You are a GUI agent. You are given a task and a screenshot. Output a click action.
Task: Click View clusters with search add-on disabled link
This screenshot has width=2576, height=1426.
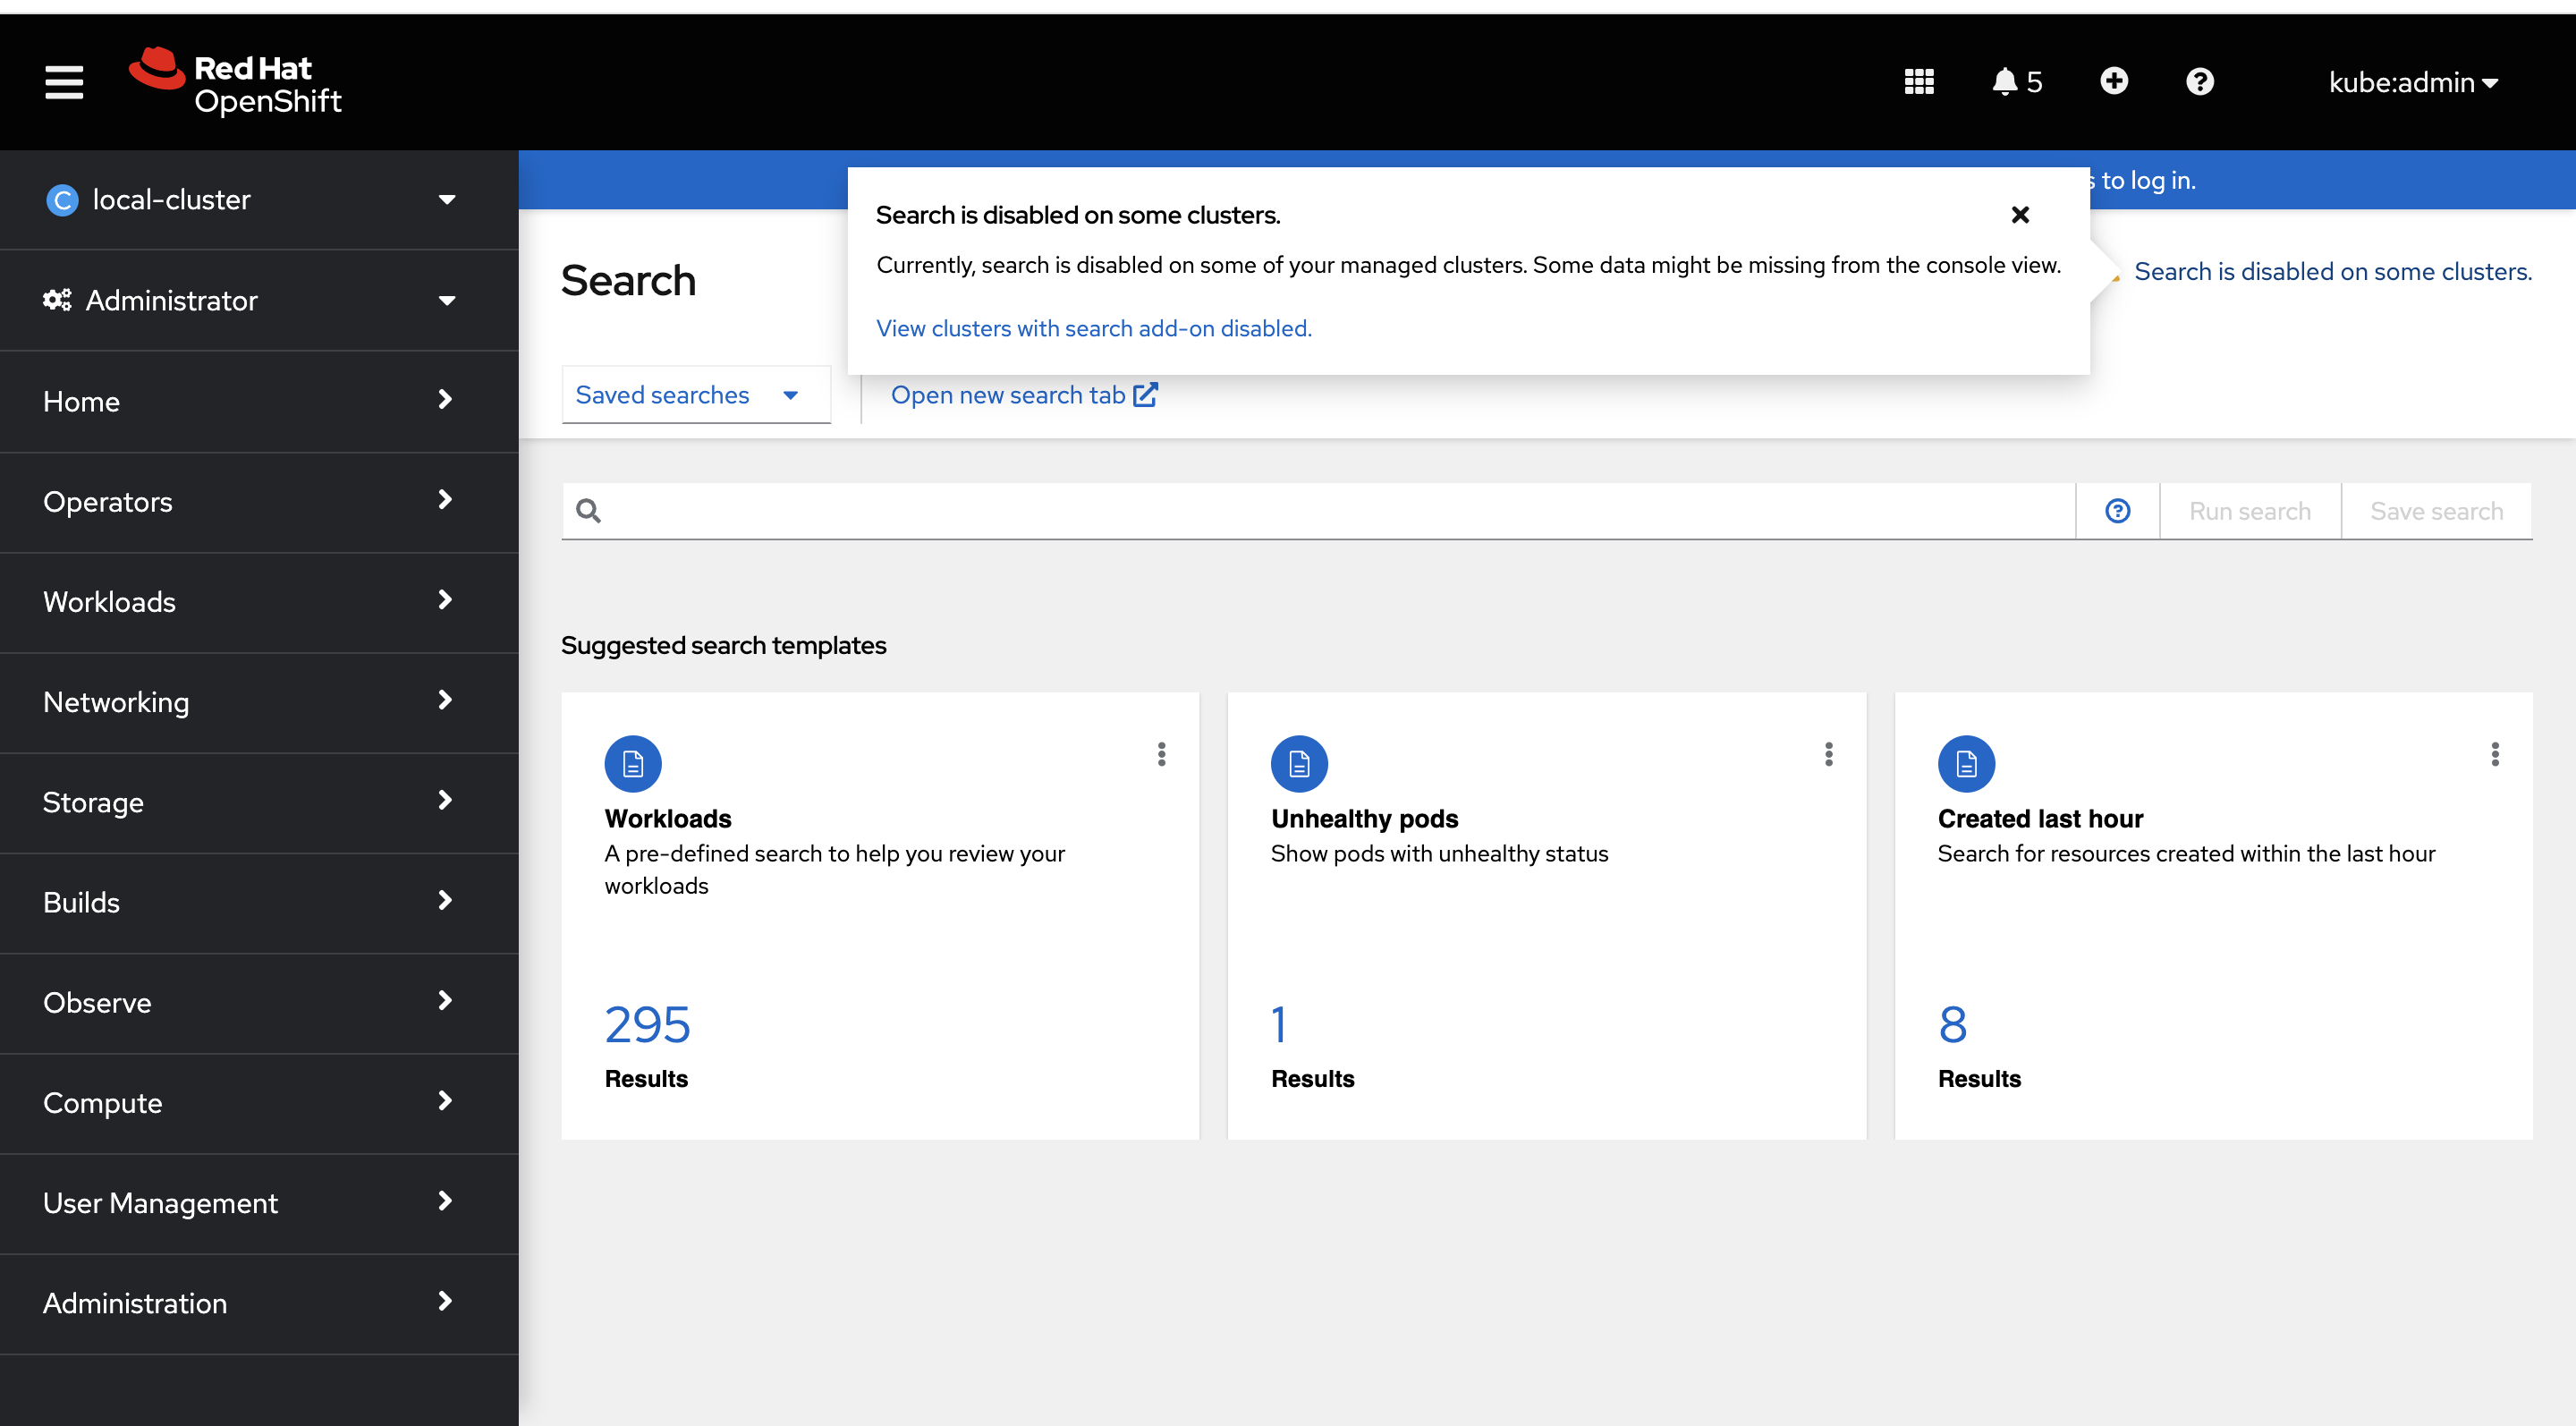pos(1093,329)
